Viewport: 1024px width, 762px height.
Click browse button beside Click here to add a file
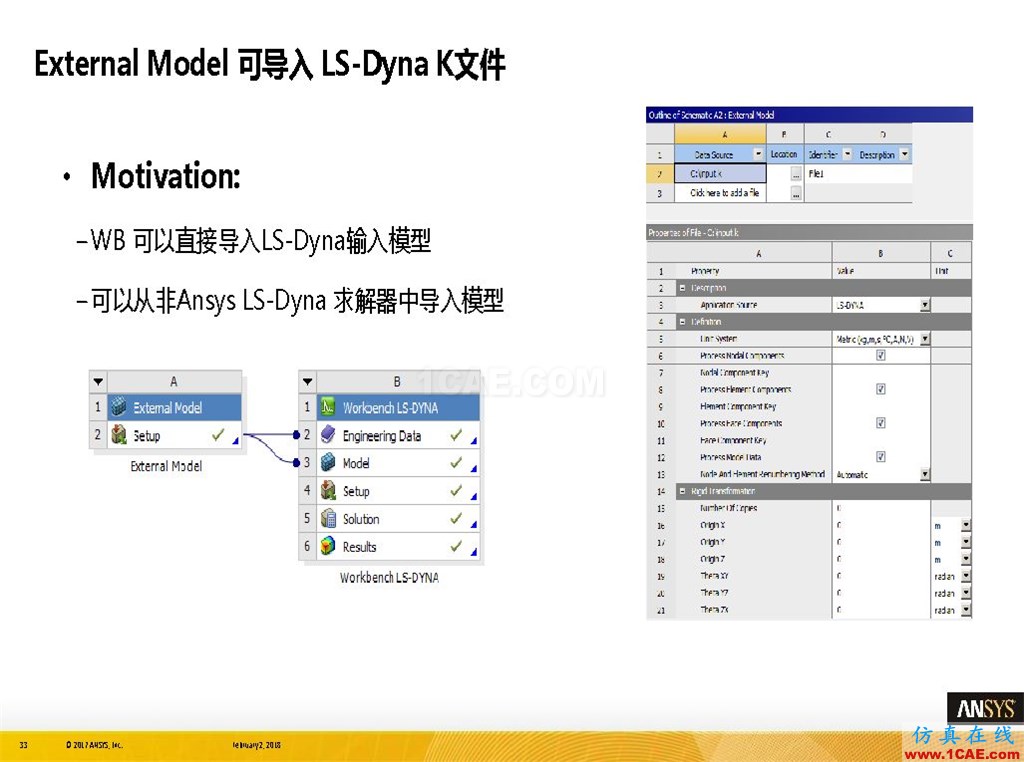(x=795, y=193)
